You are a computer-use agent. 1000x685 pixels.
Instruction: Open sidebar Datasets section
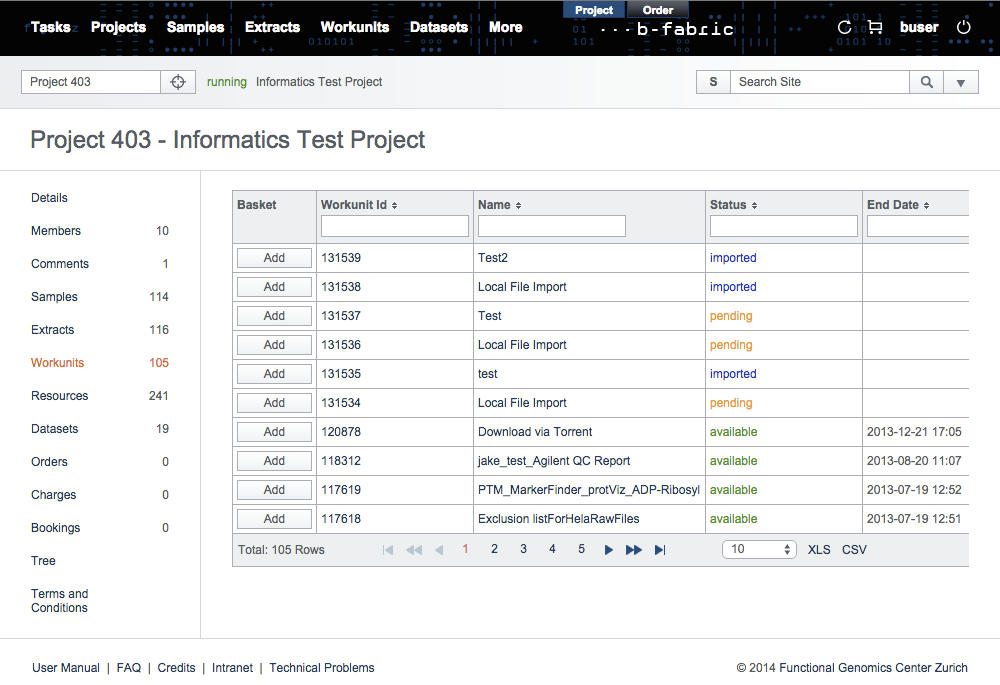(x=54, y=429)
